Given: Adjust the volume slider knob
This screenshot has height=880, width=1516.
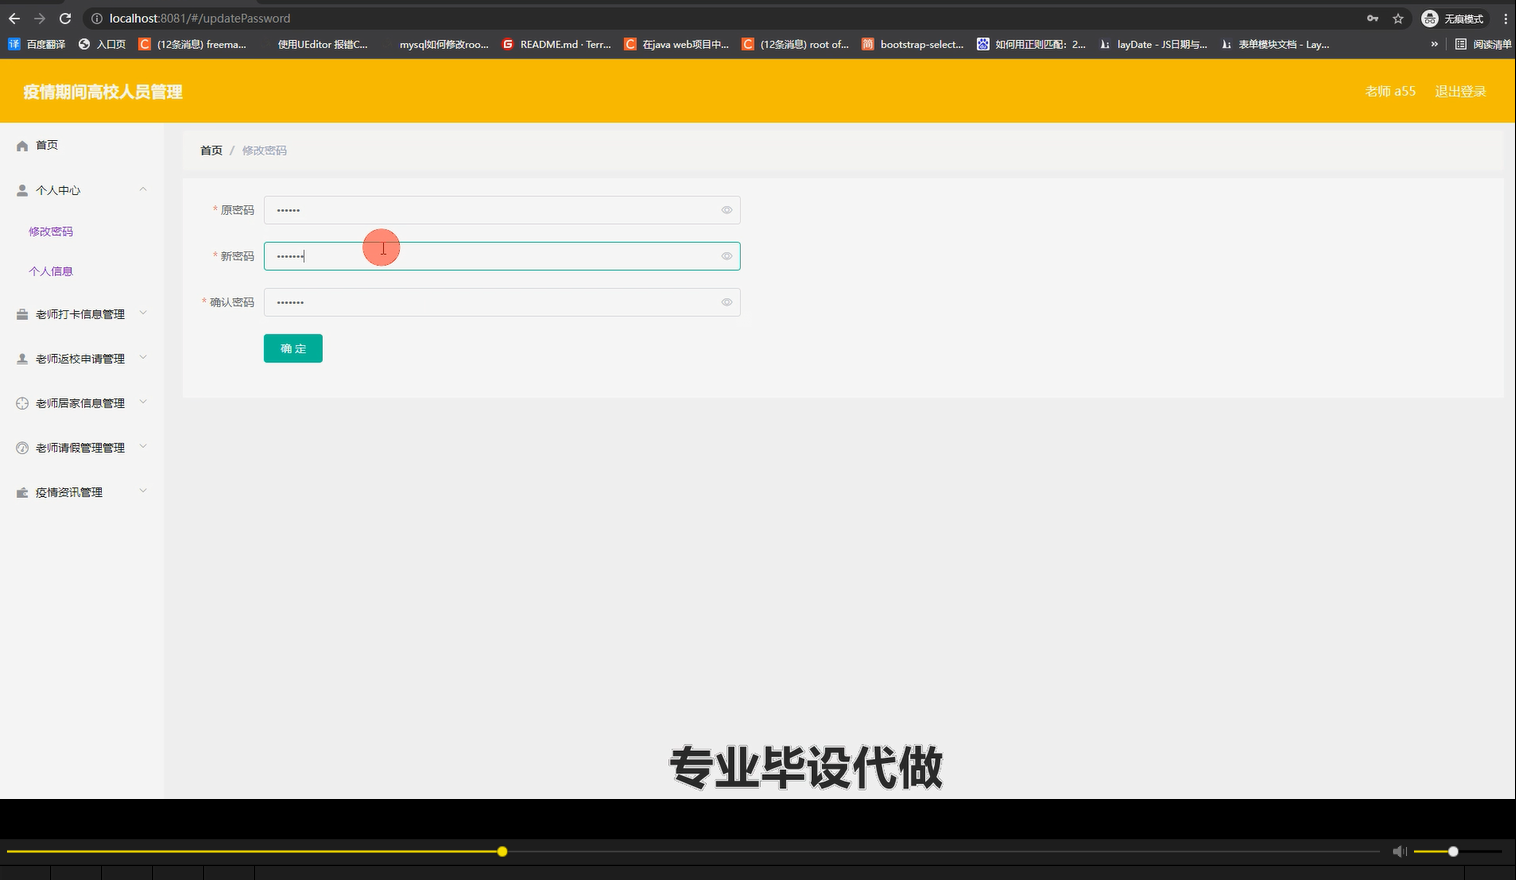Looking at the screenshot, I should coord(1453,851).
